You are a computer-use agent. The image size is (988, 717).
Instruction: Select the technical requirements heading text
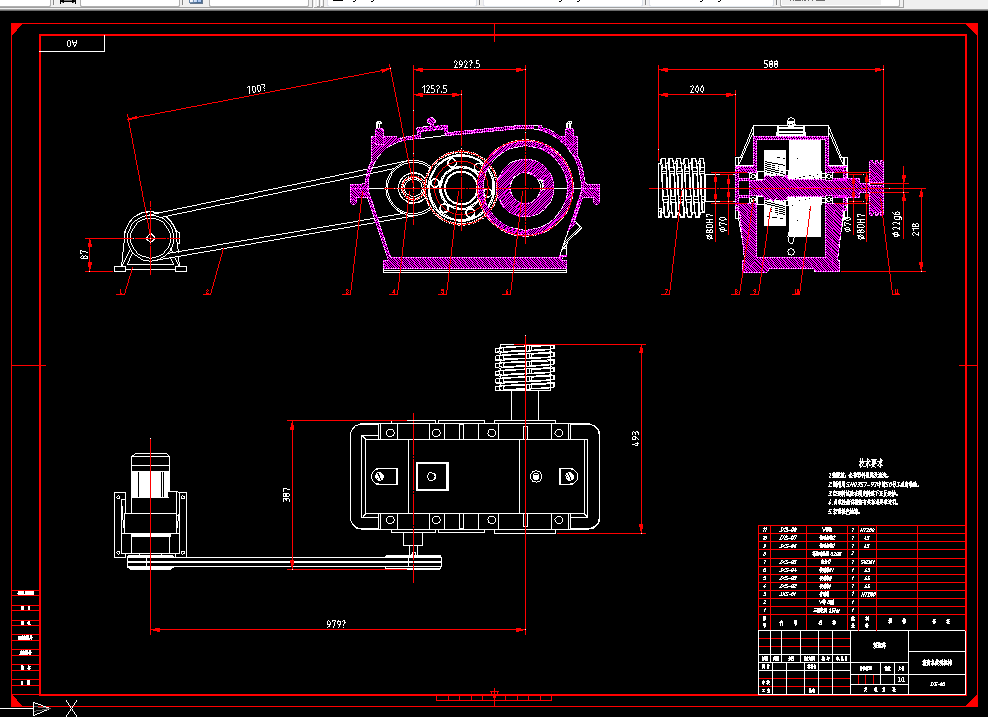click(871, 462)
